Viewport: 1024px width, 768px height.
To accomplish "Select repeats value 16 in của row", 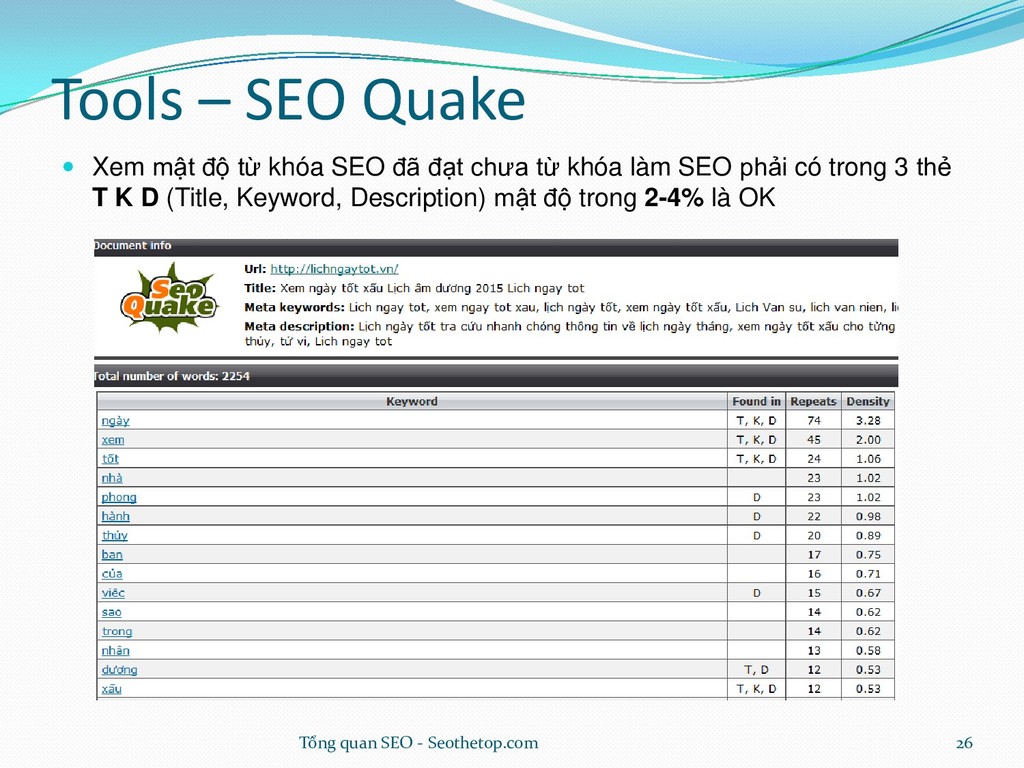I will click(814, 573).
